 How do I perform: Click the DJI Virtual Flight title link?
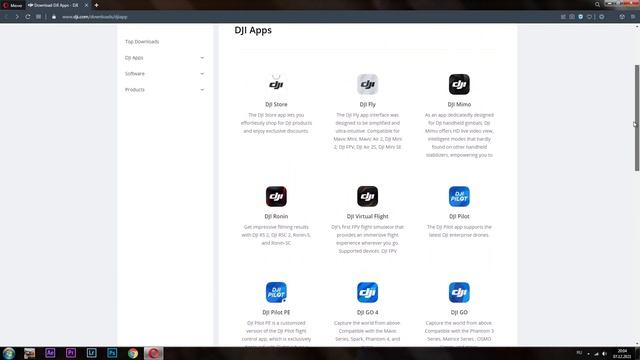(368, 216)
